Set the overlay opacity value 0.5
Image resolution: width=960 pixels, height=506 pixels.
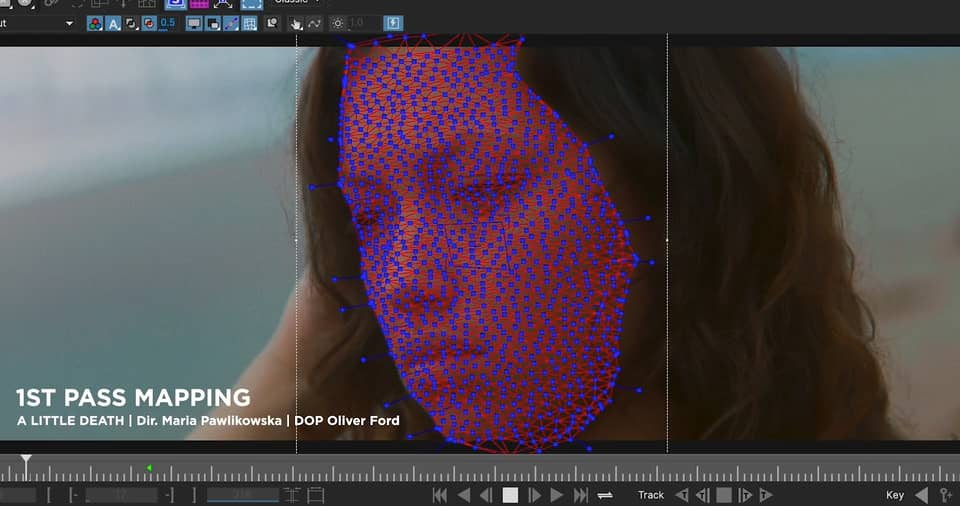(x=168, y=23)
